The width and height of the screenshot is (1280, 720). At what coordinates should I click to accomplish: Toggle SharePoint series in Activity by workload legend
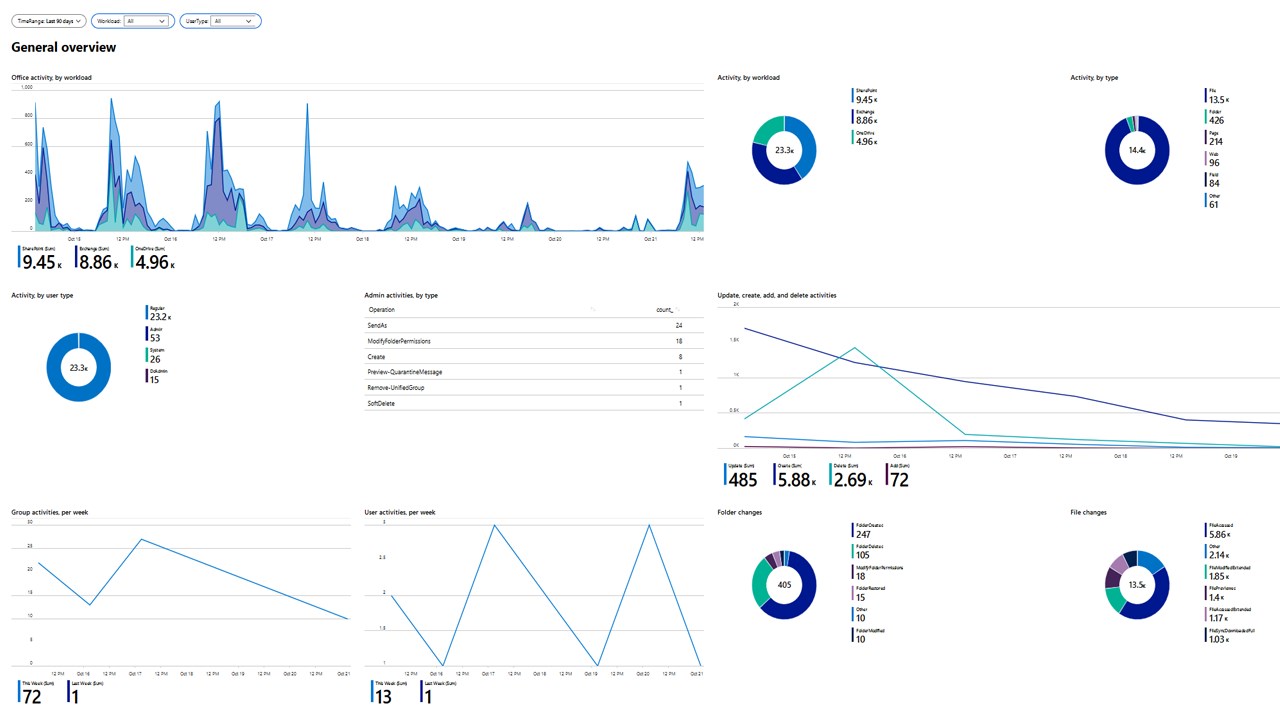(x=866, y=96)
